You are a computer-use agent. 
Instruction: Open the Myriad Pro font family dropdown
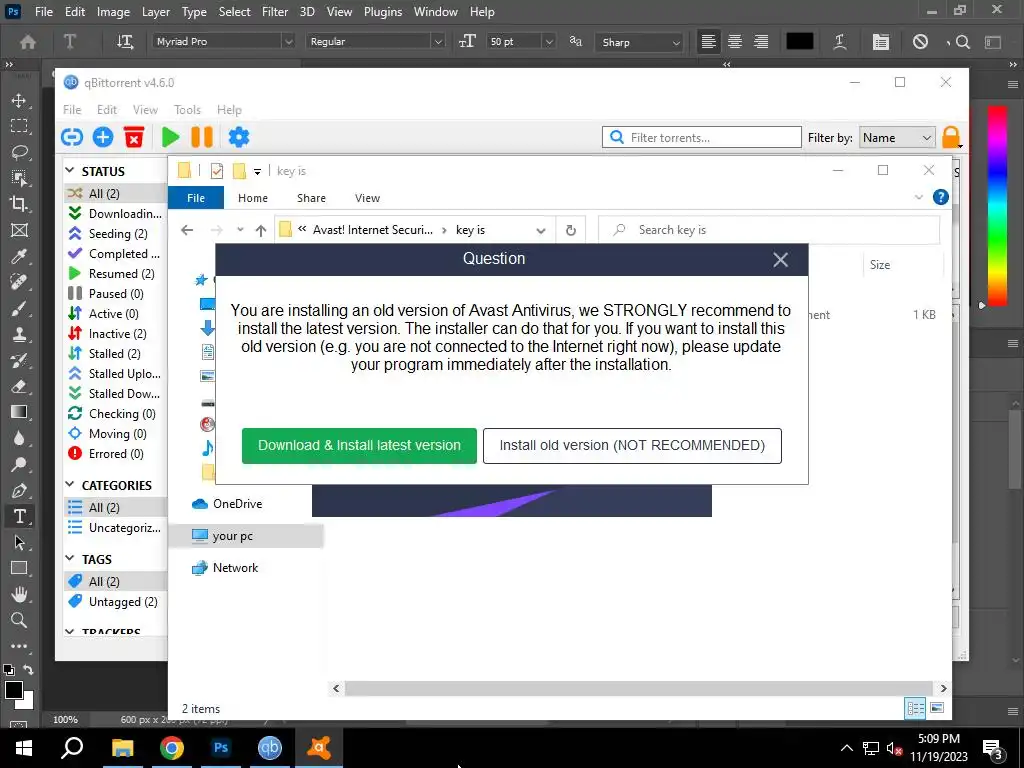click(288, 41)
